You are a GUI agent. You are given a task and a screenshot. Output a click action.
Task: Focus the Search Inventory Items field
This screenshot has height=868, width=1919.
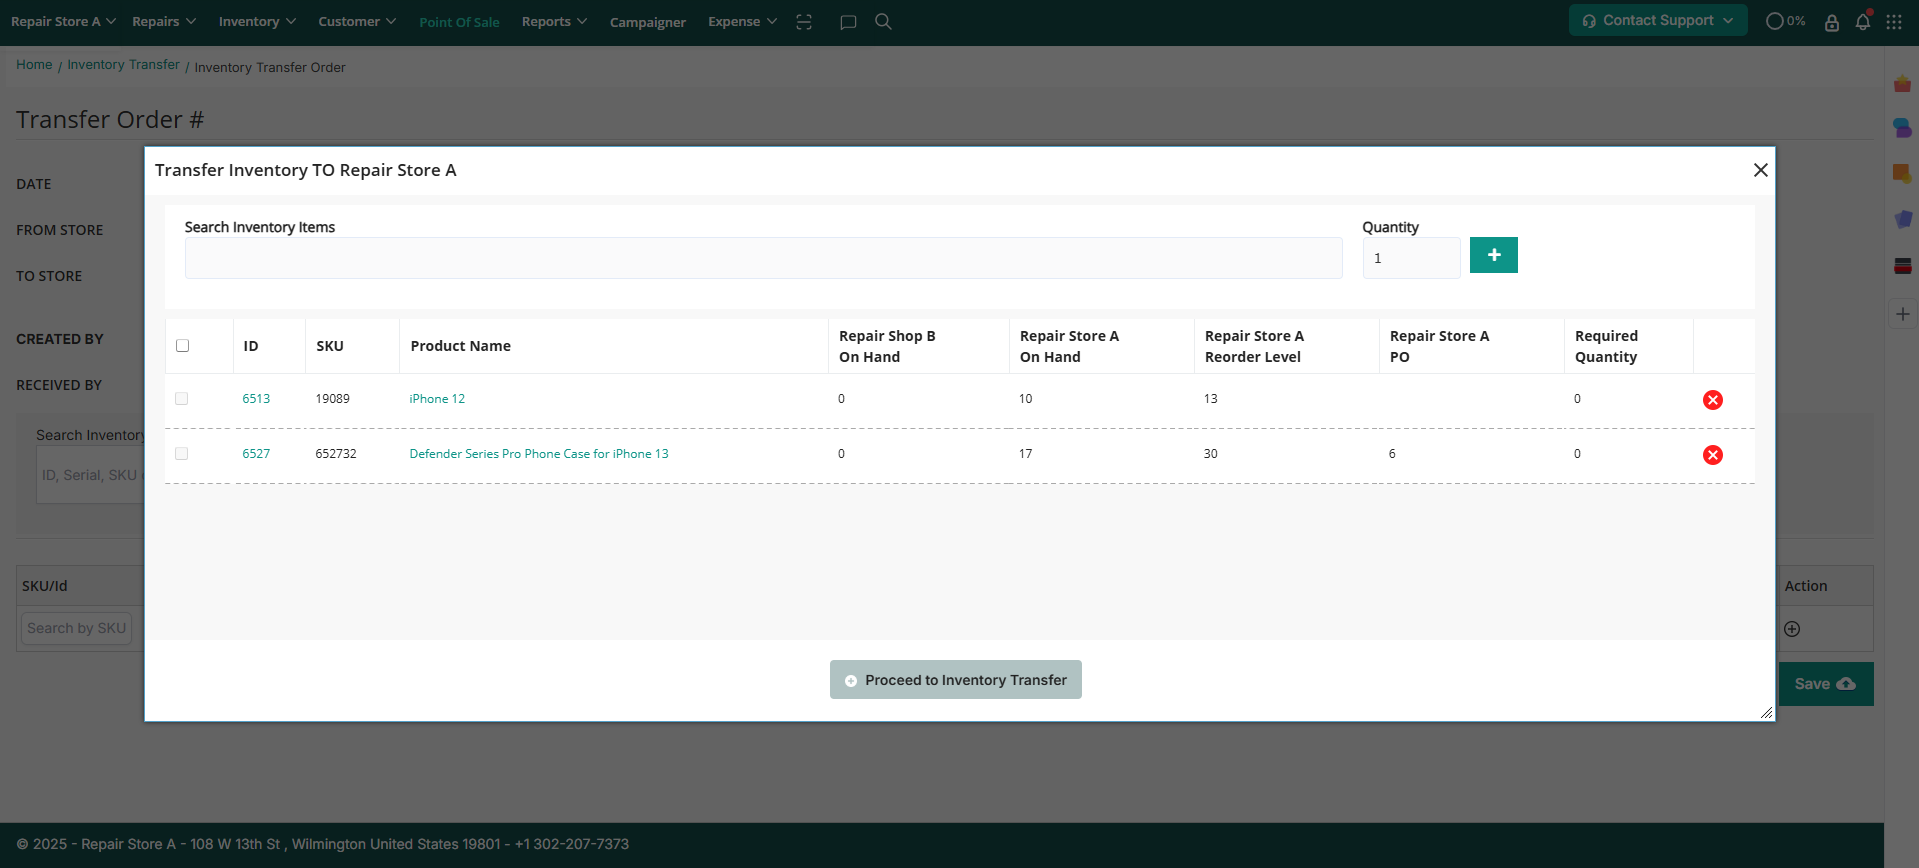point(762,258)
